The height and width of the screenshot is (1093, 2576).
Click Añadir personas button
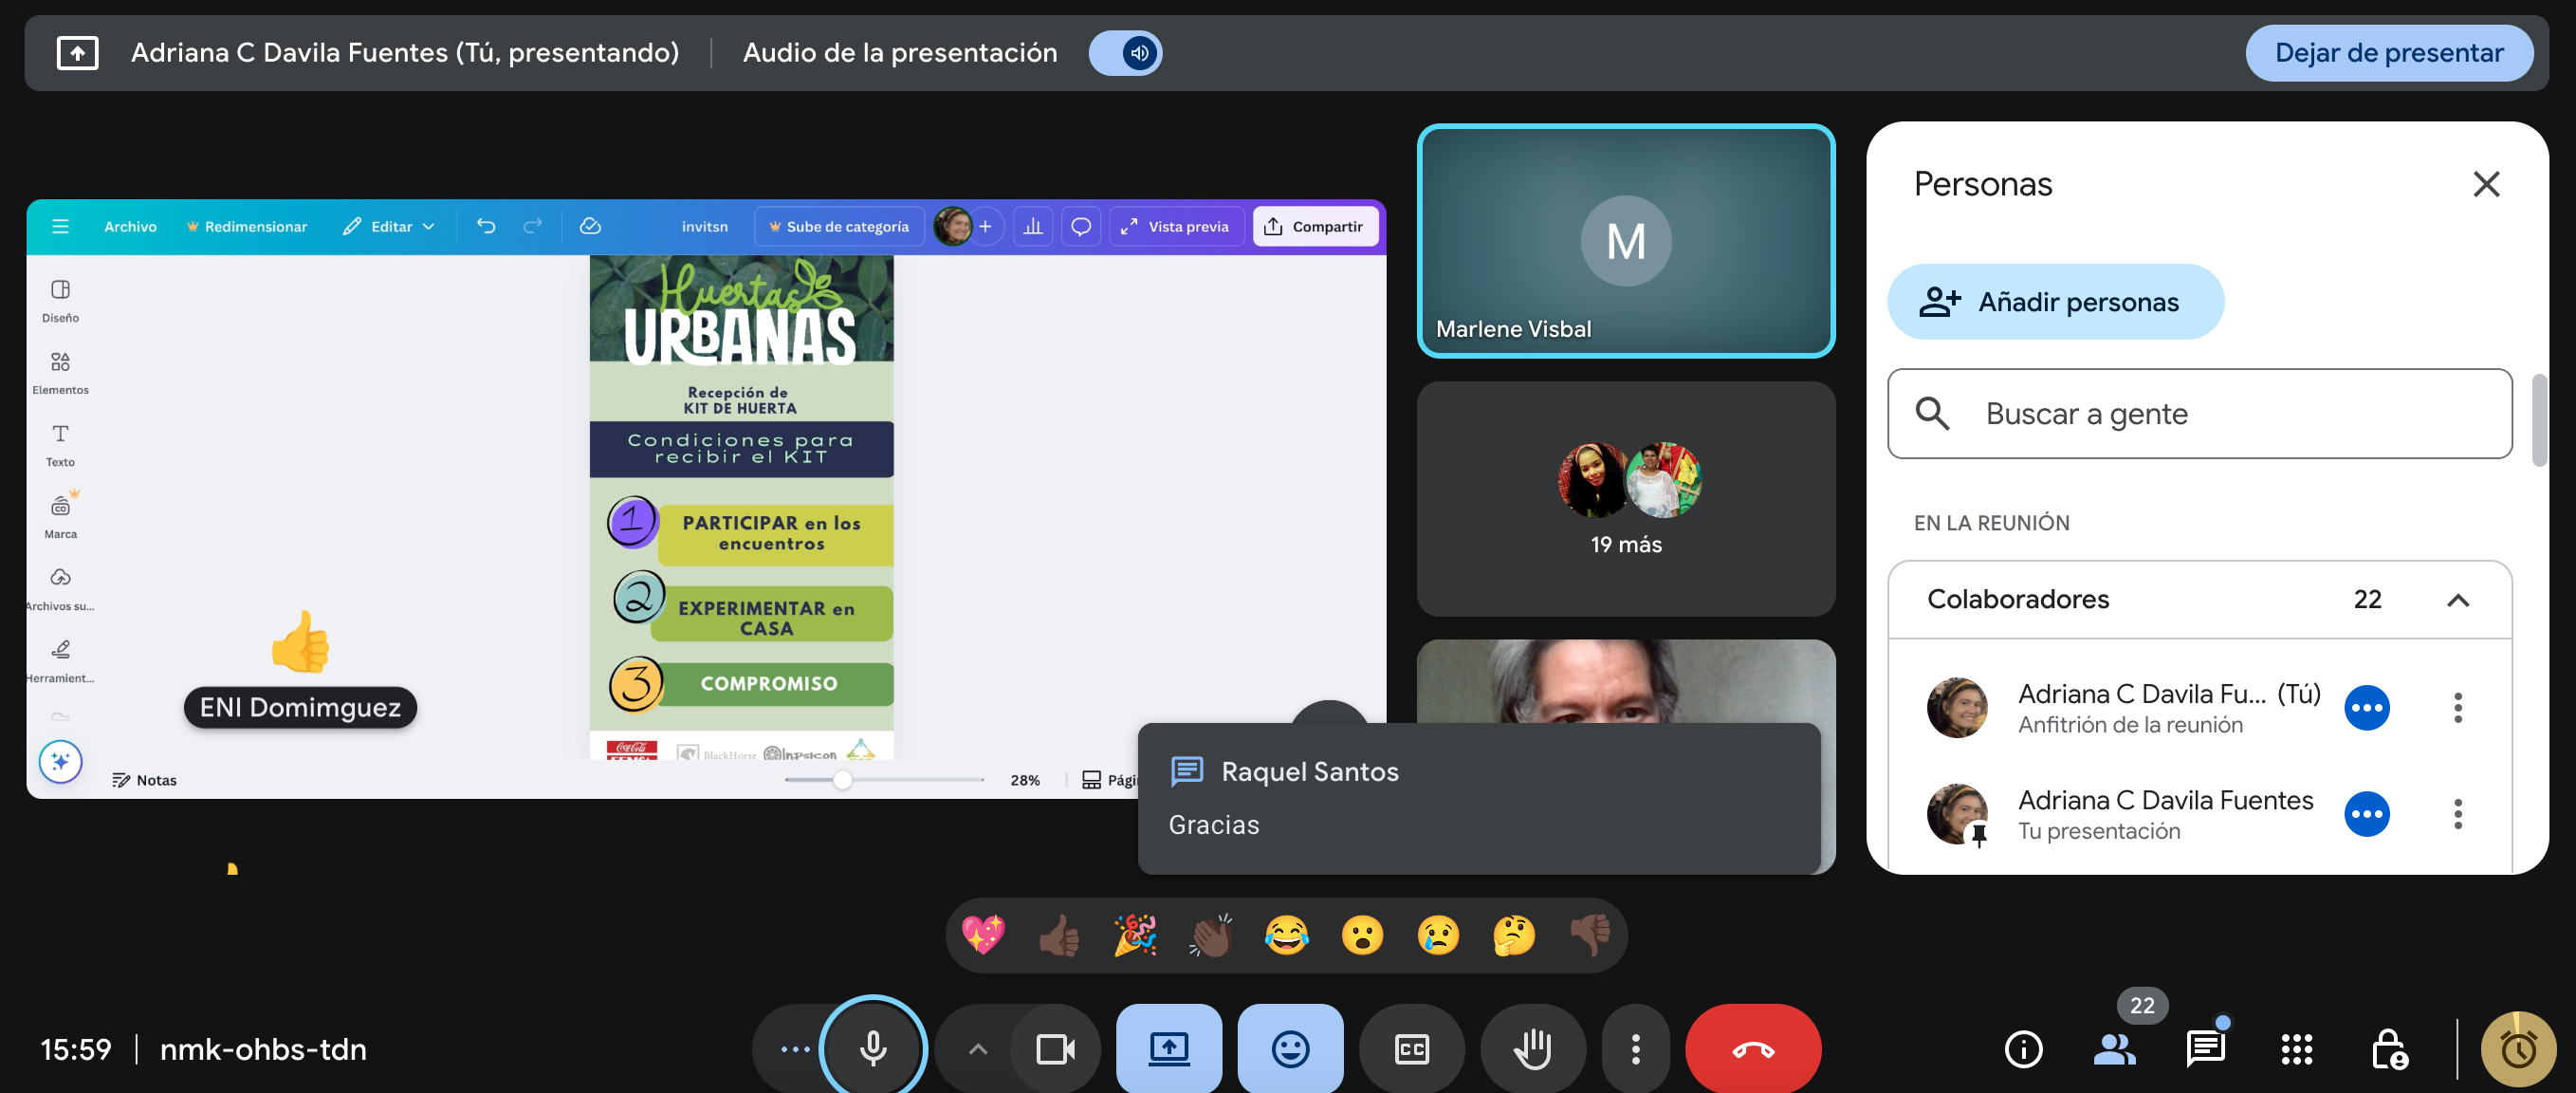2055,302
